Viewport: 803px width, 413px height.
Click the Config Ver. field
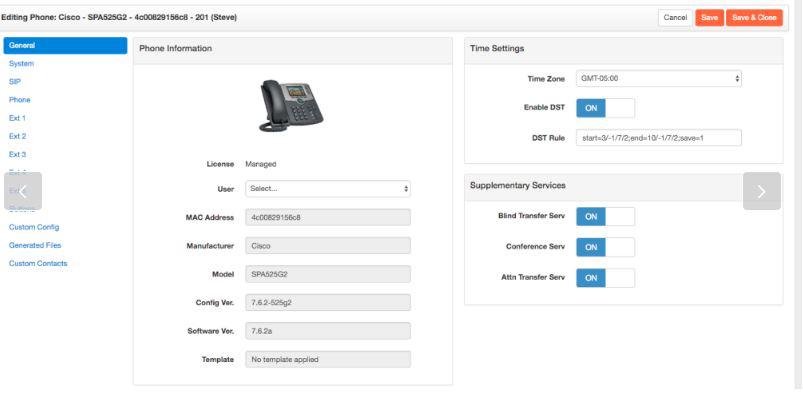coord(328,303)
